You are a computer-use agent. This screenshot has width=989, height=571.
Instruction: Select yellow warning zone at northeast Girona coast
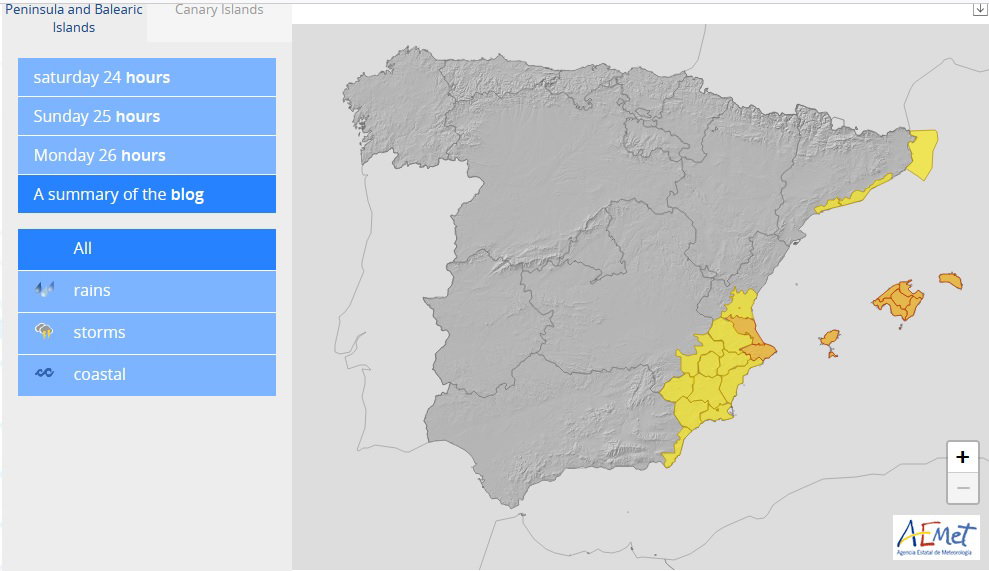coord(923,153)
